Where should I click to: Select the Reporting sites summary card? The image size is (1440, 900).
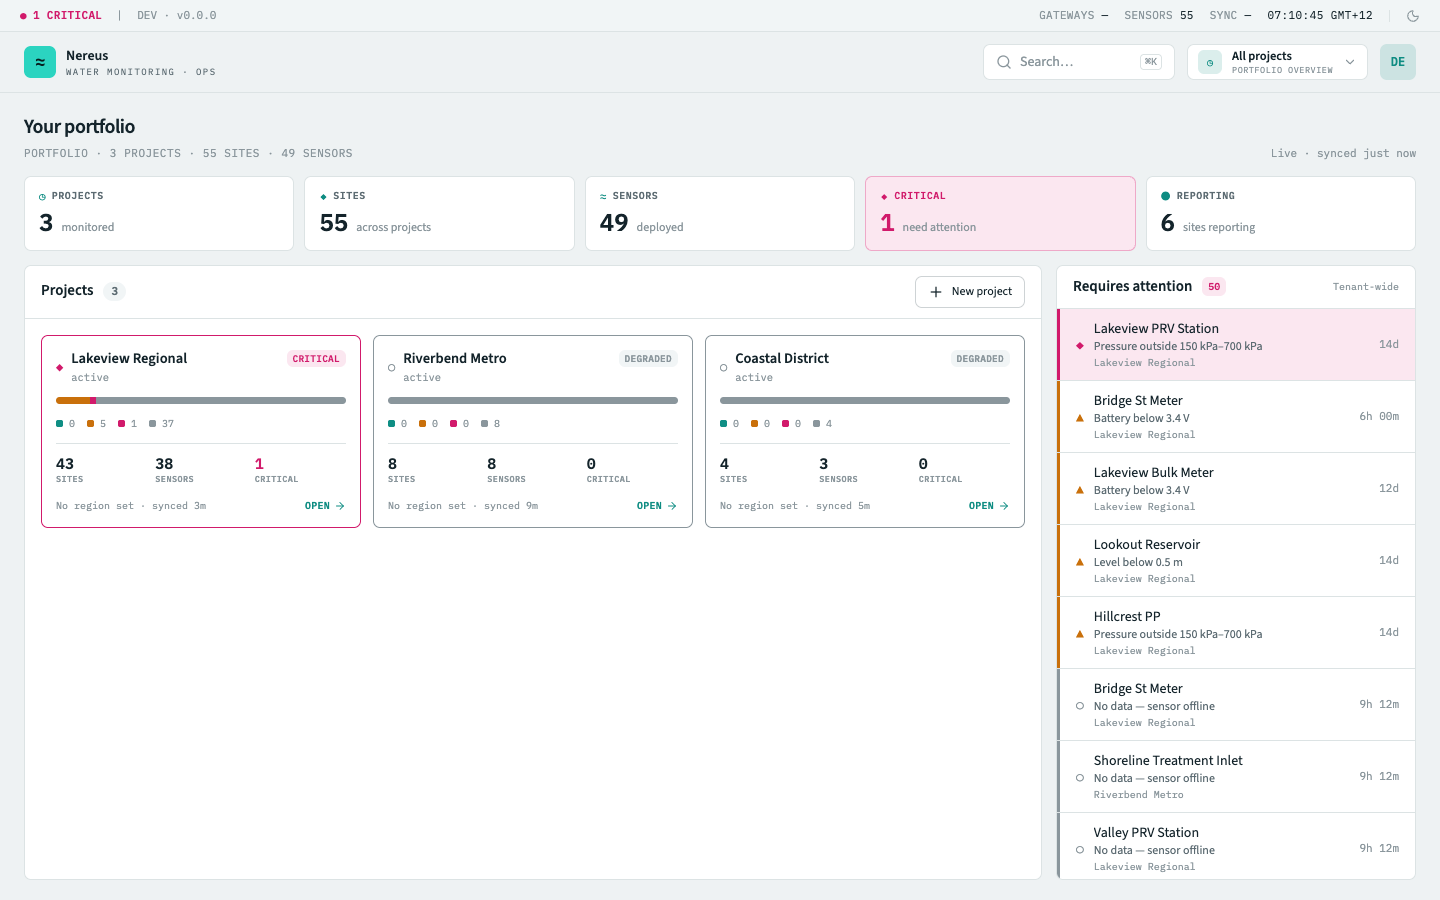[1281, 214]
